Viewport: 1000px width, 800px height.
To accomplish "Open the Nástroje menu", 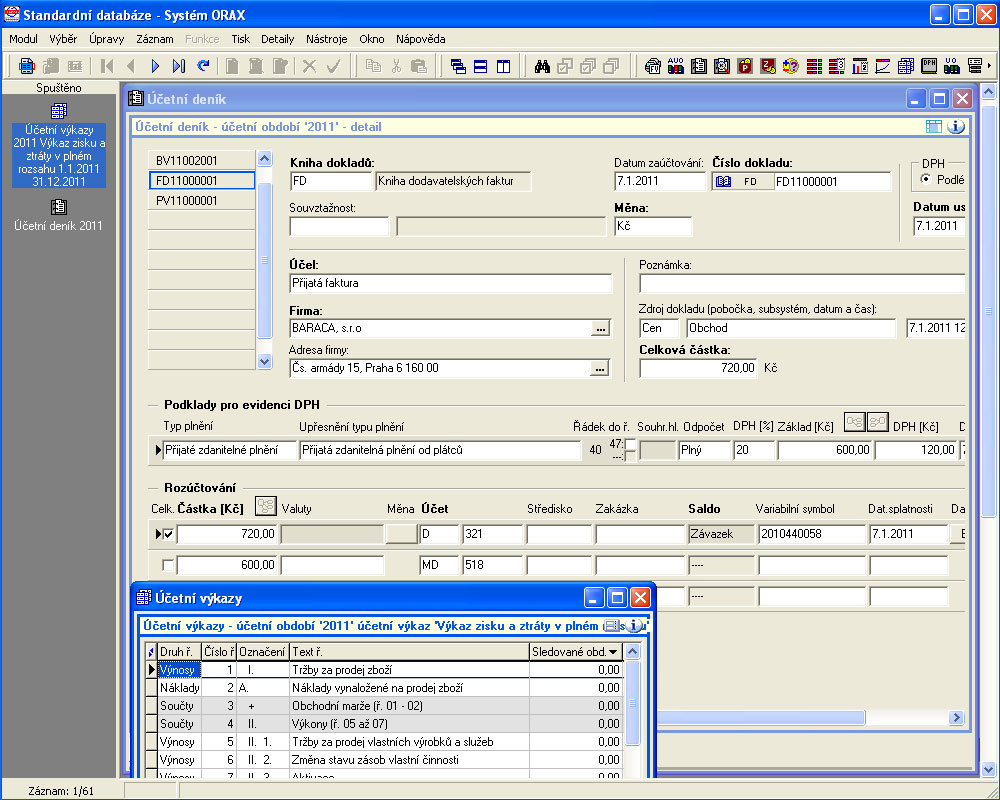I will tap(328, 39).
